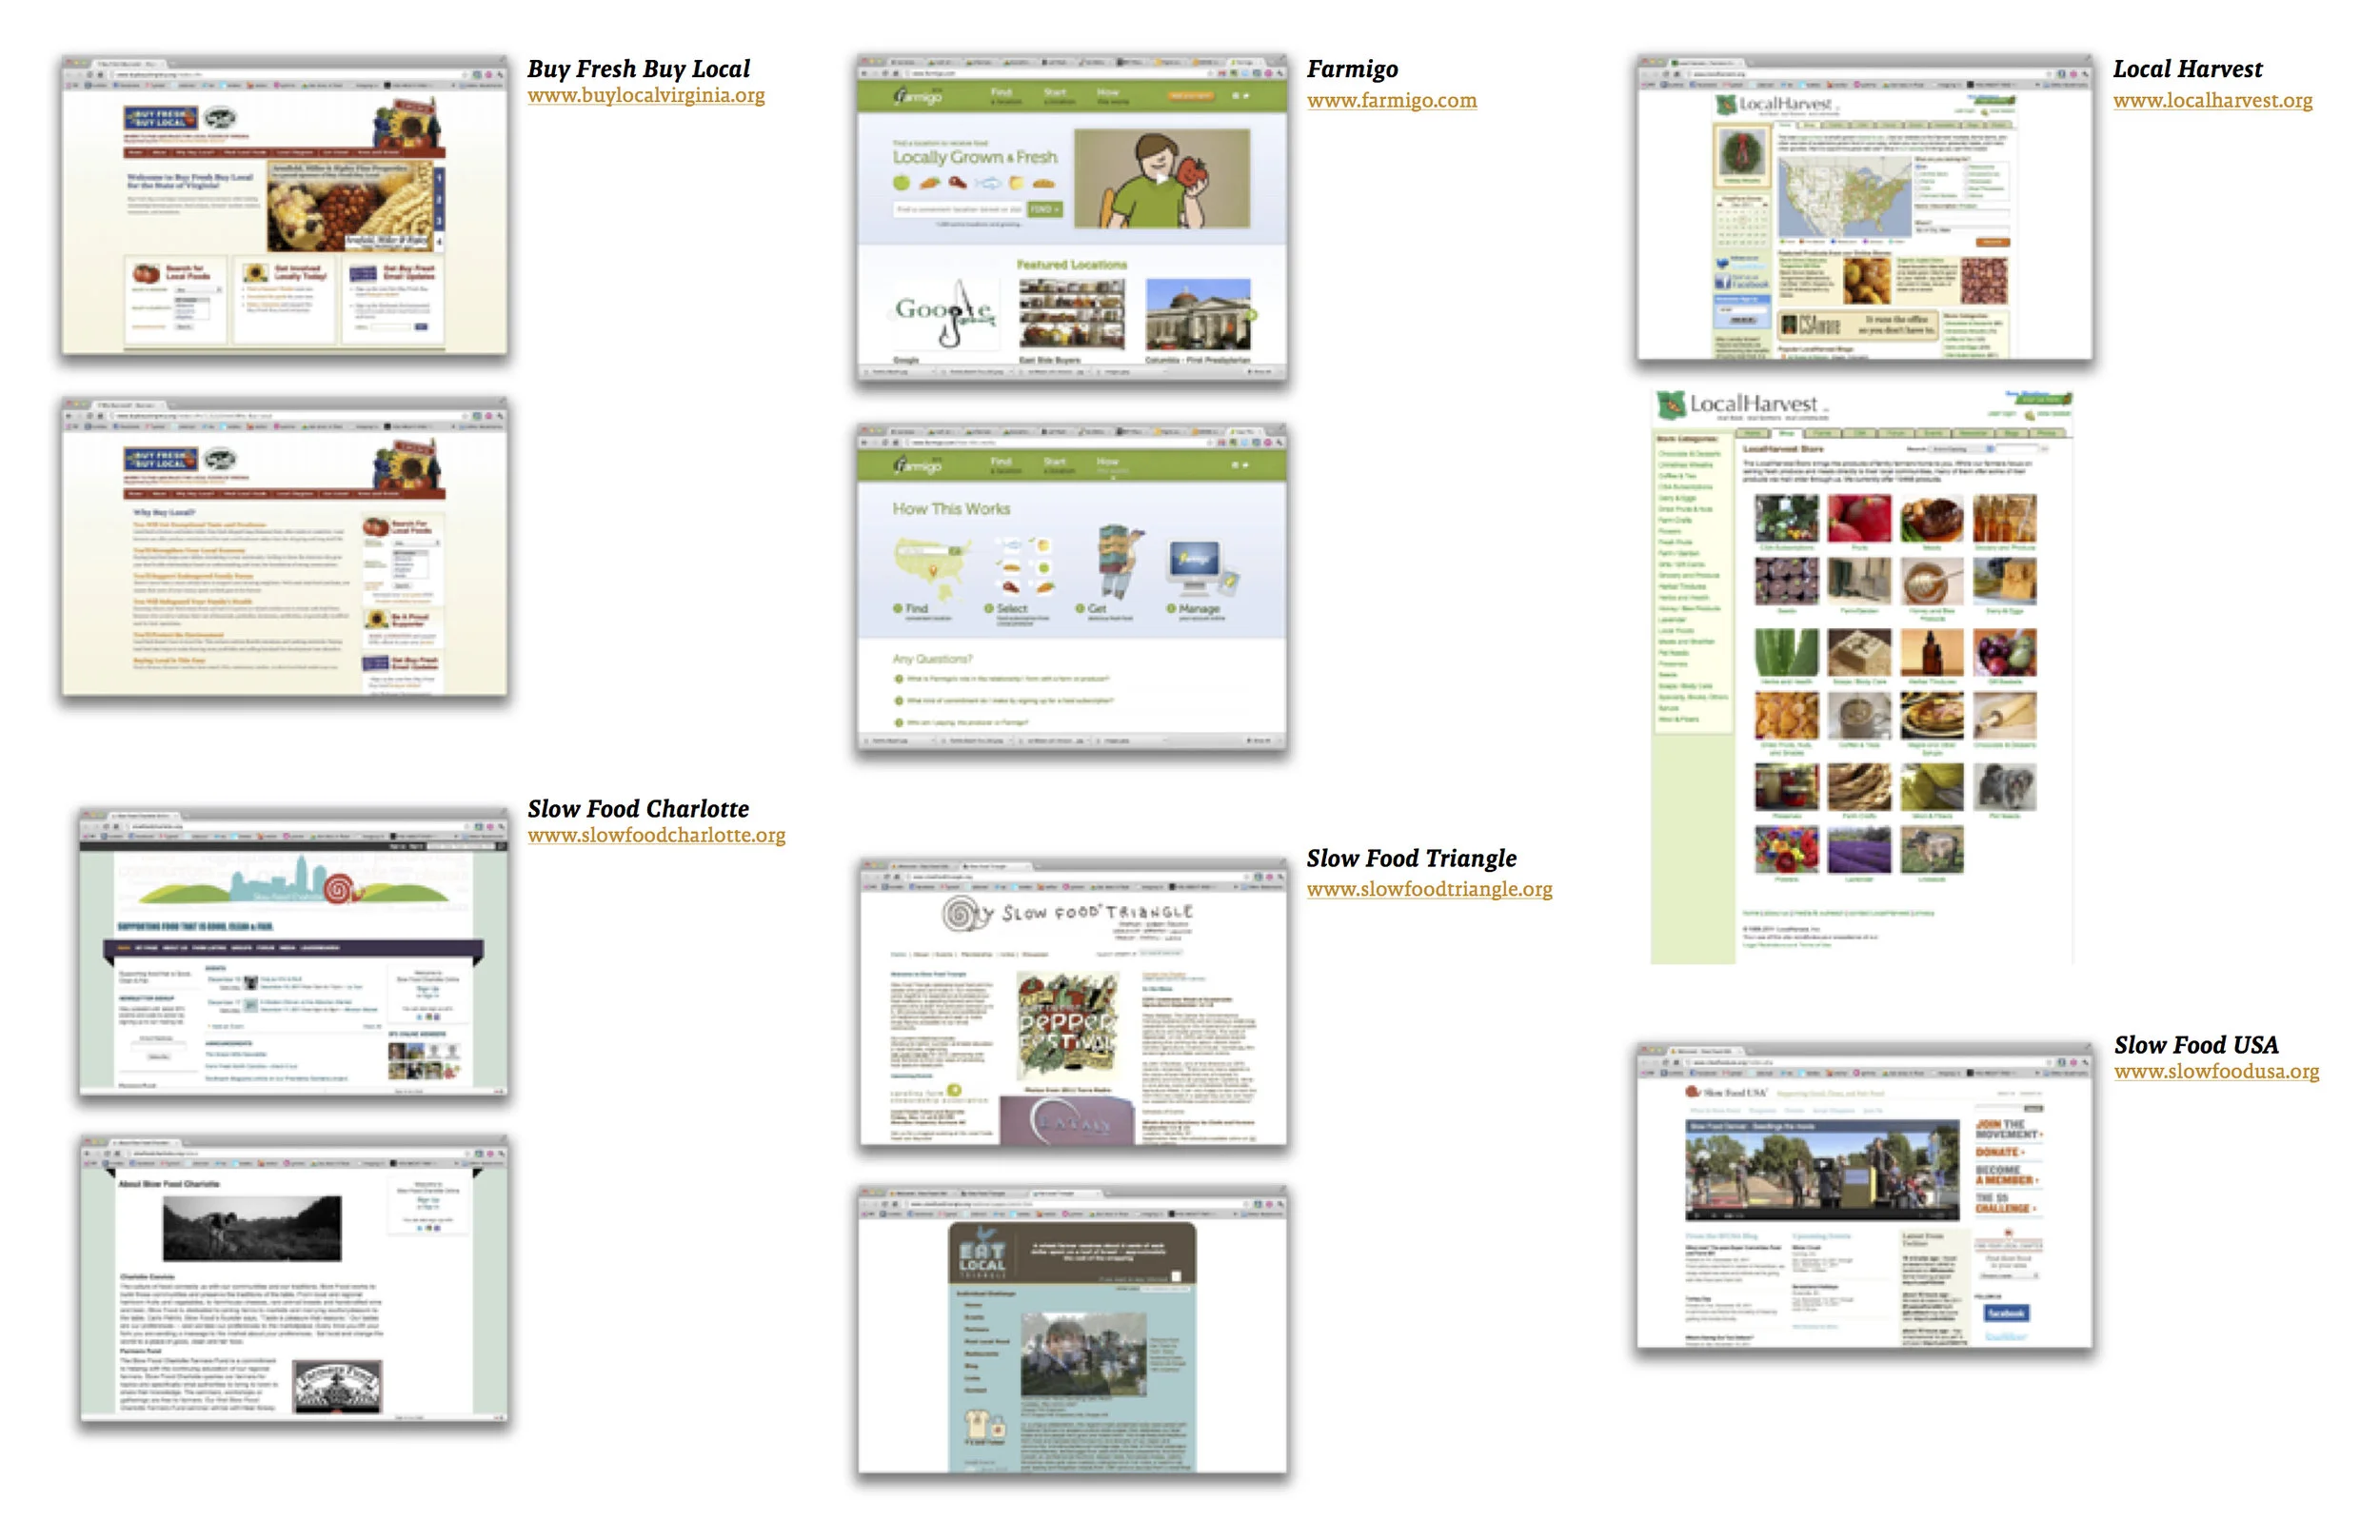This screenshot has width=2380, height=1540.
Task: Click DONATE on Slow Food USA
Action: [x=2000, y=1152]
